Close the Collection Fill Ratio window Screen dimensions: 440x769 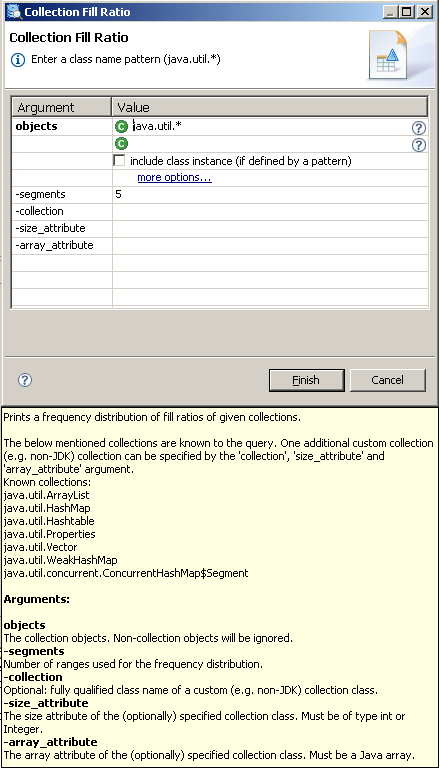(425, 12)
